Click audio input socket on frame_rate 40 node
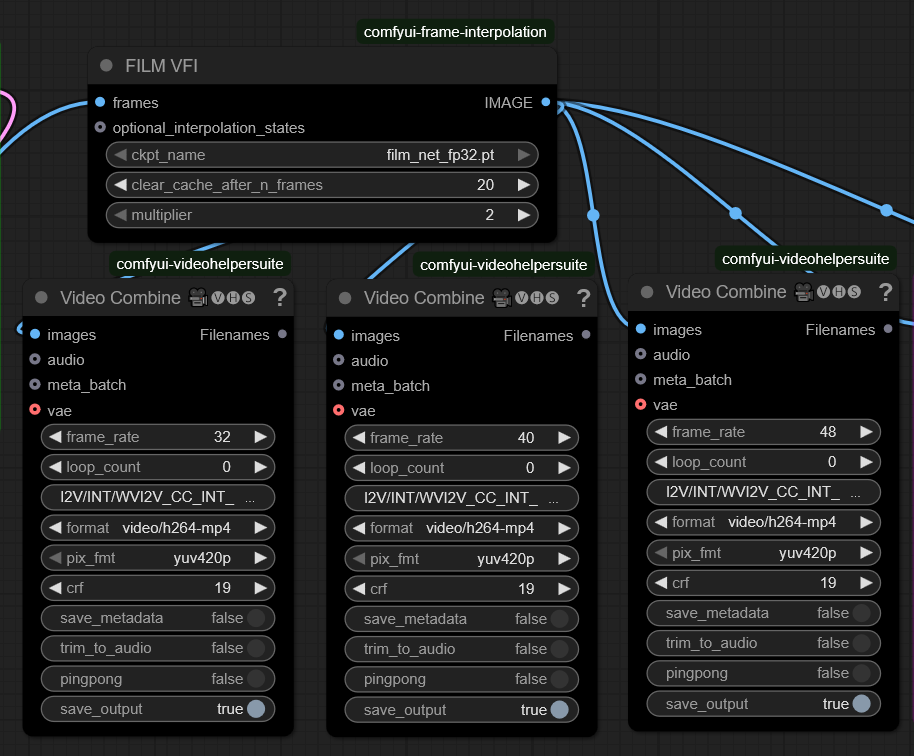 [x=339, y=360]
